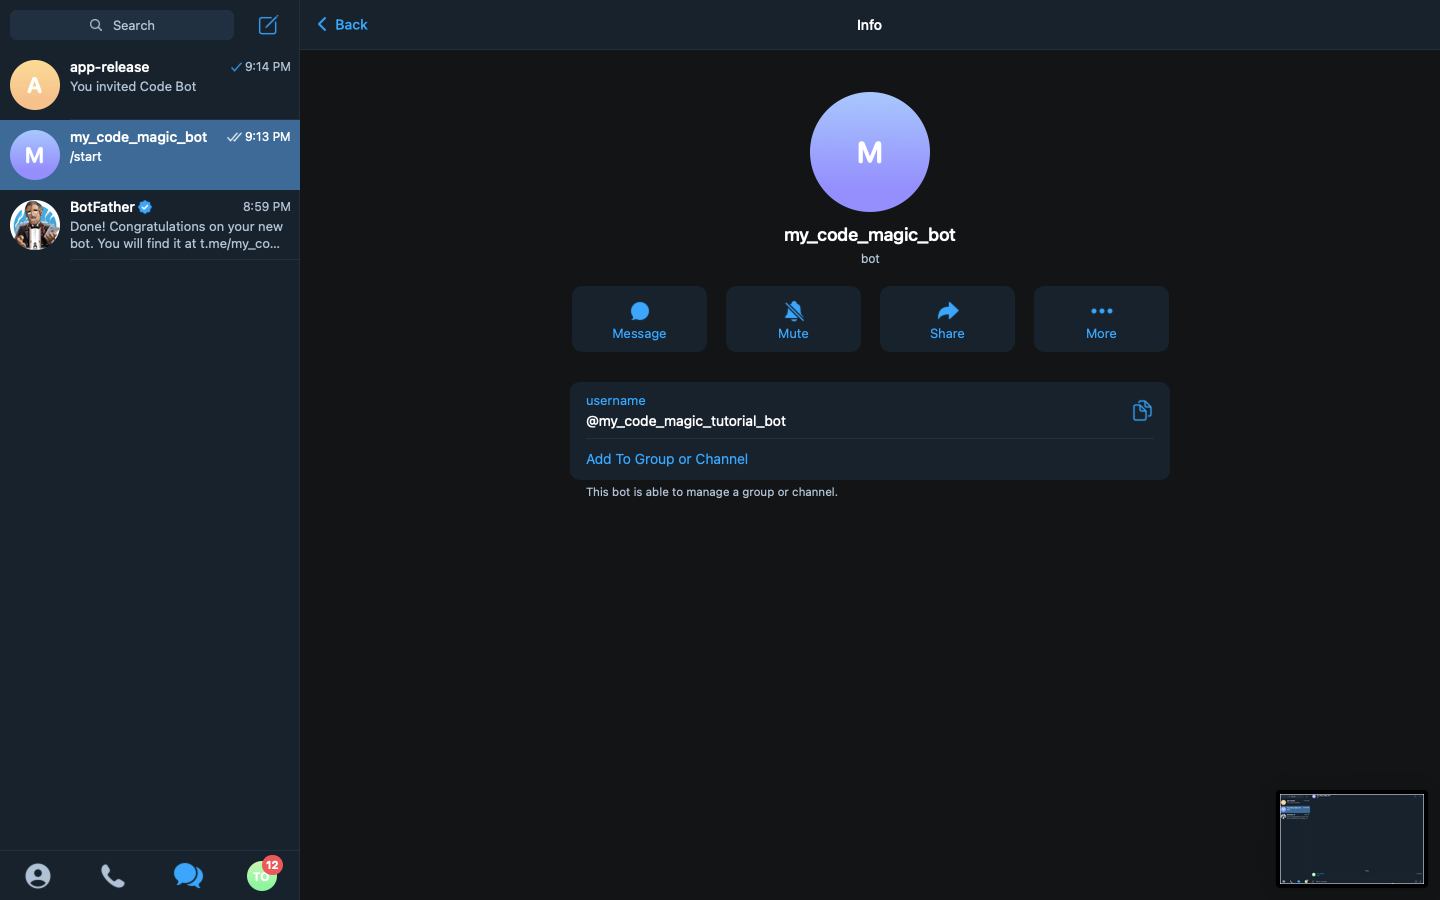Open the Calls tab phone icon
Image resolution: width=1440 pixels, height=900 pixels.
(113, 876)
